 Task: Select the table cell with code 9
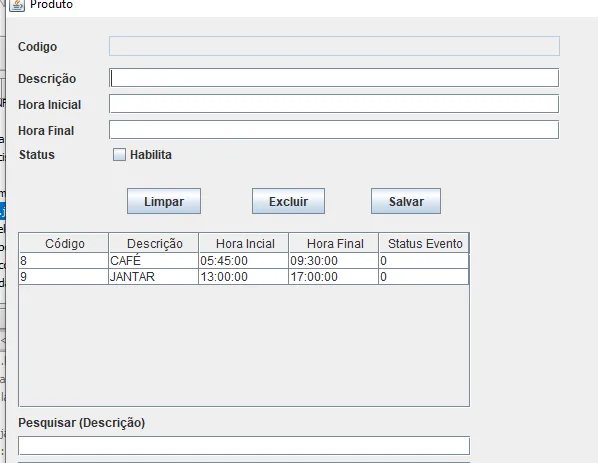point(64,277)
